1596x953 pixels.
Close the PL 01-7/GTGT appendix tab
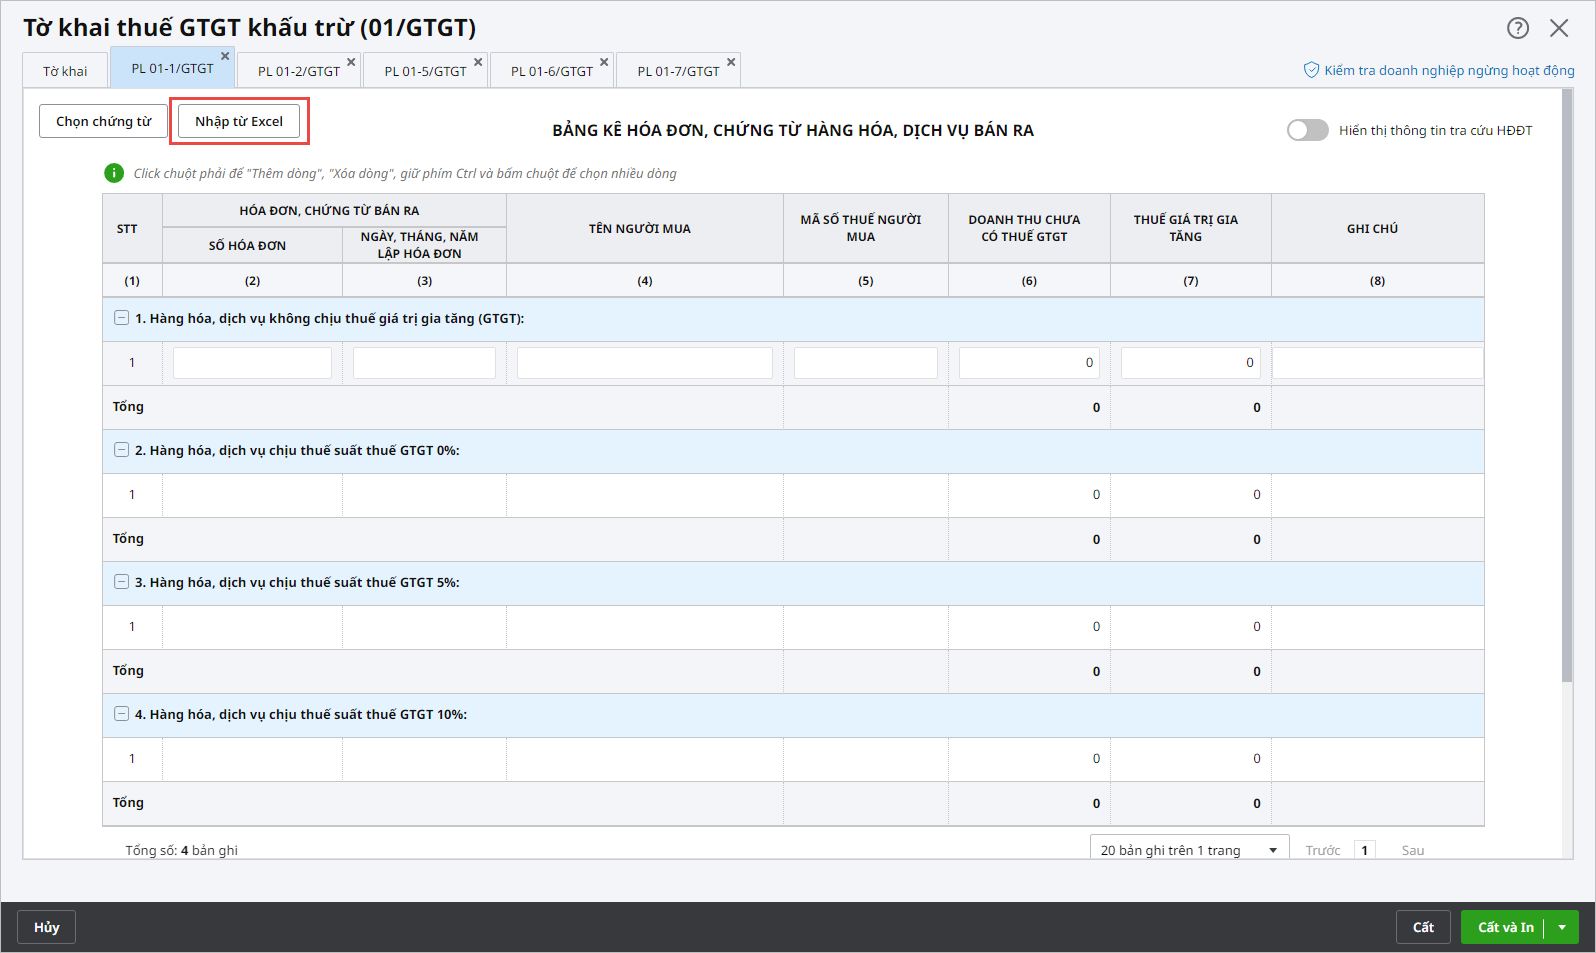(x=731, y=62)
